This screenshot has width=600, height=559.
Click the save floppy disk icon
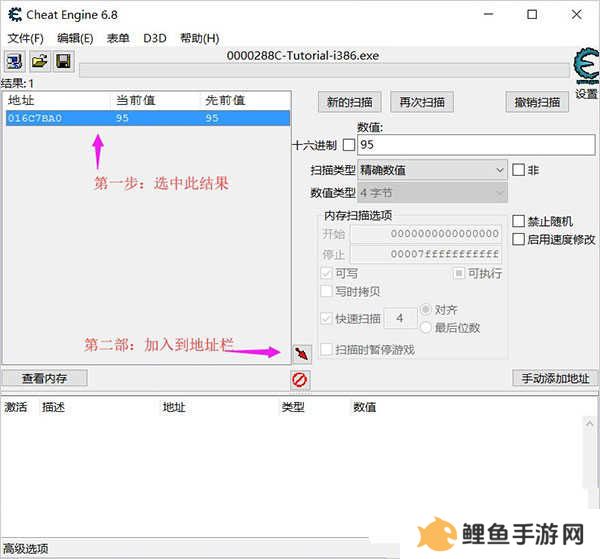pos(63,61)
